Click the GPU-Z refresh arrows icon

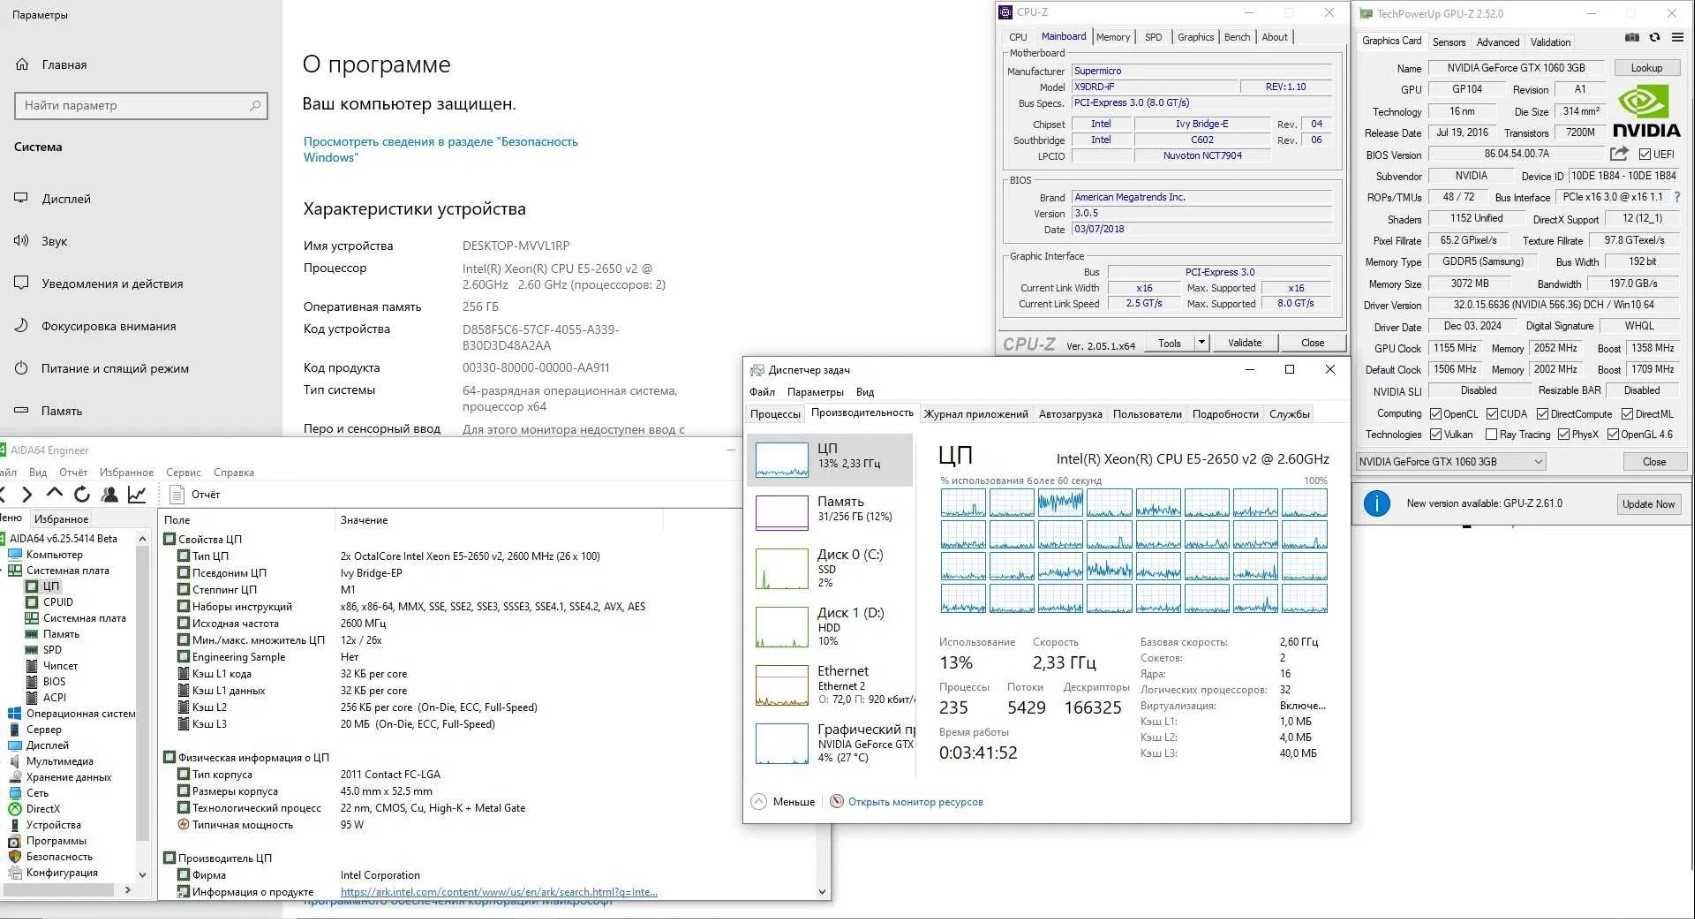coord(1655,37)
